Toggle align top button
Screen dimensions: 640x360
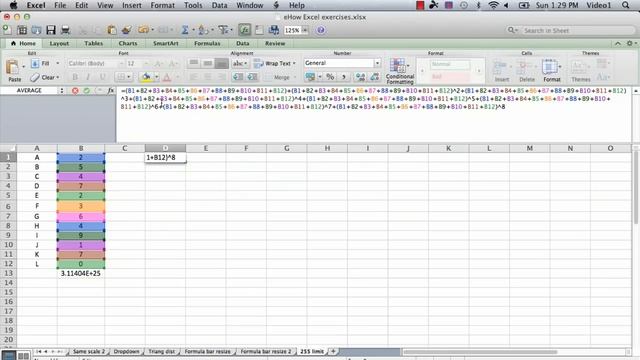193,63
